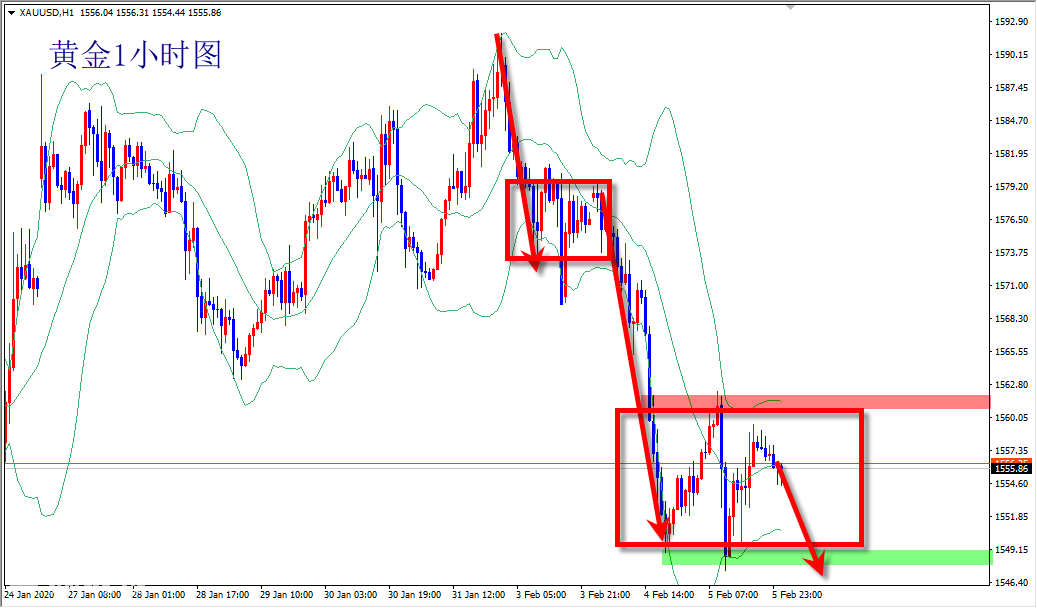The image size is (1037, 608).
Task: Click the 1592.90 price axis label
Action: click(x=1011, y=22)
